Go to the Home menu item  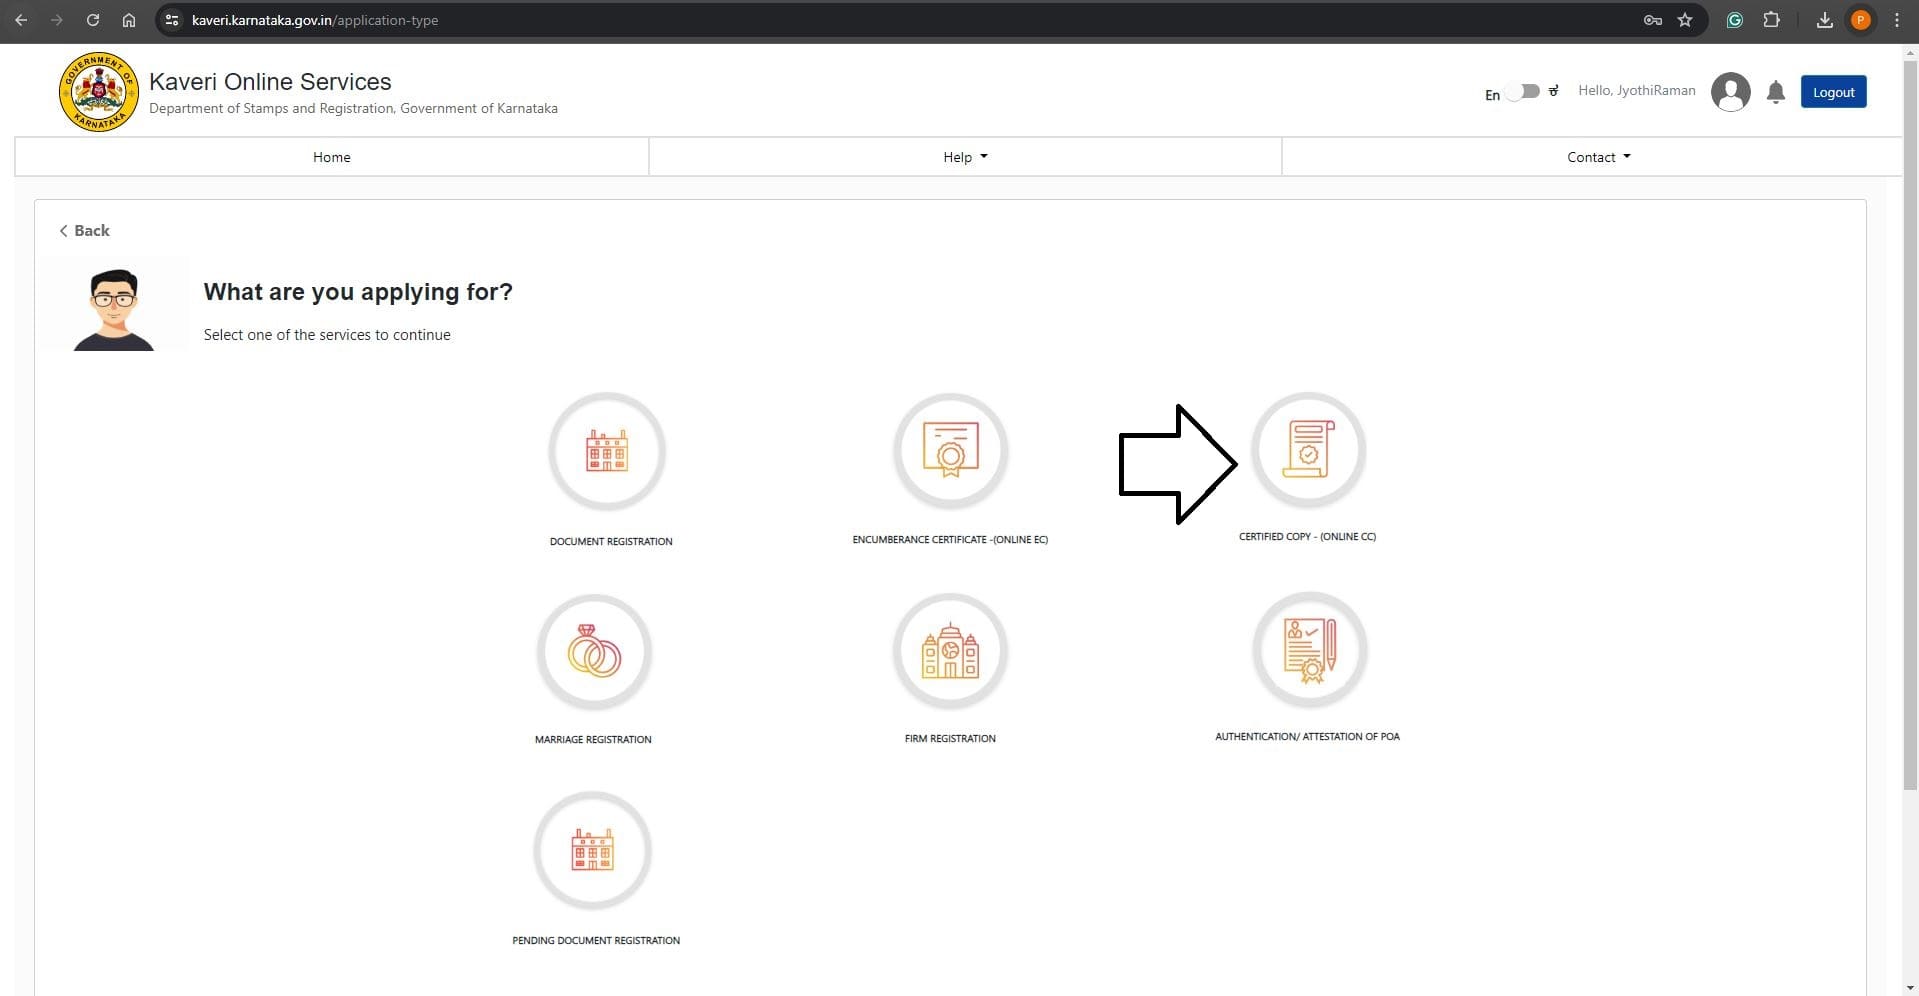pyautogui.click(x=332, y=157)
